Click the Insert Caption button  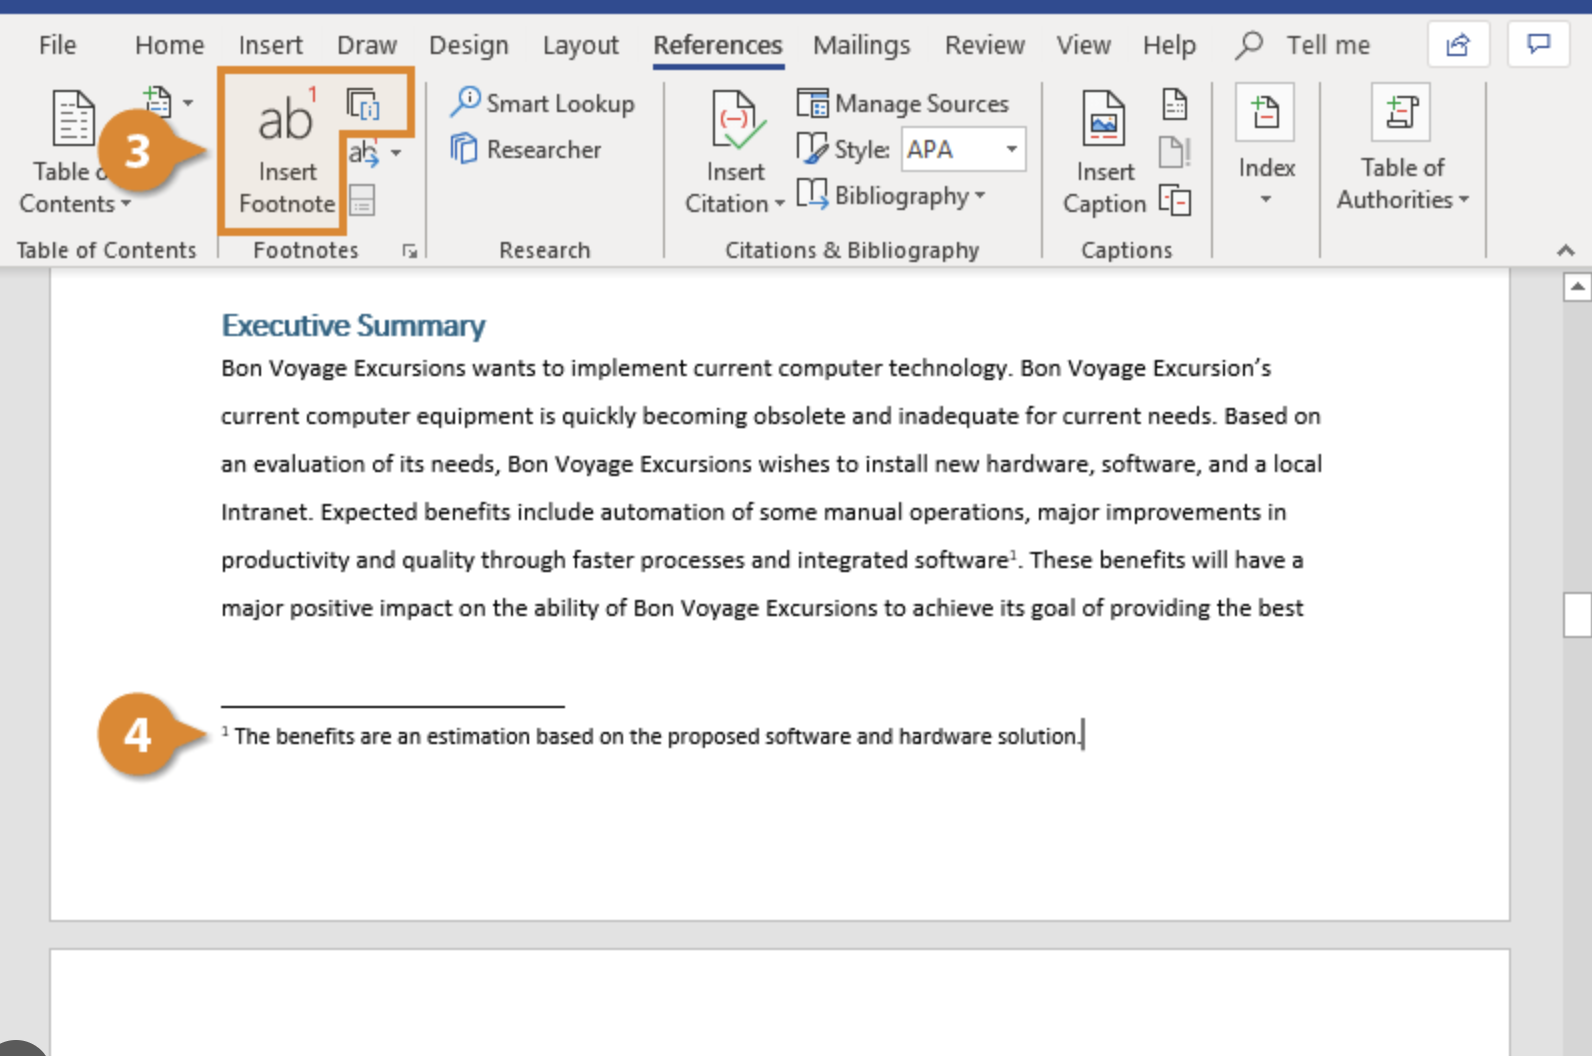[x=1104, y=152]
